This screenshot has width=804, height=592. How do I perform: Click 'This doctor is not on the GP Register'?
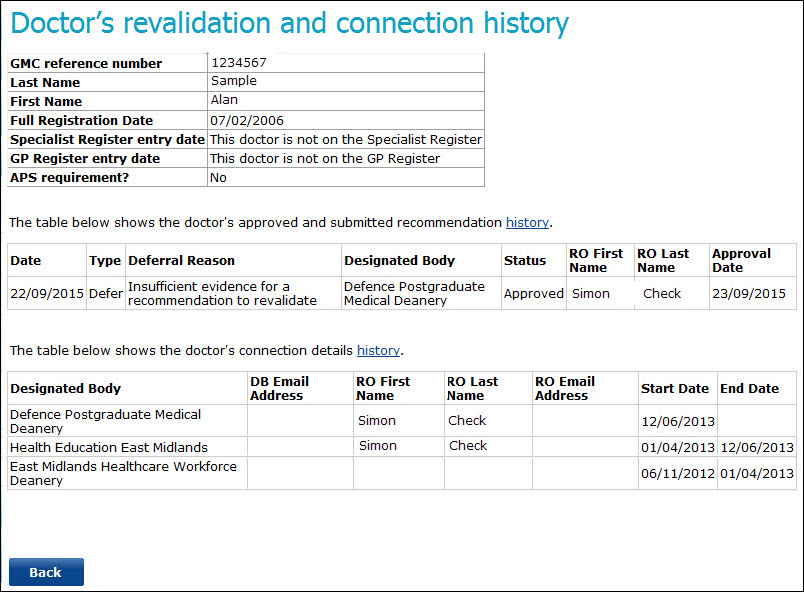325,158
